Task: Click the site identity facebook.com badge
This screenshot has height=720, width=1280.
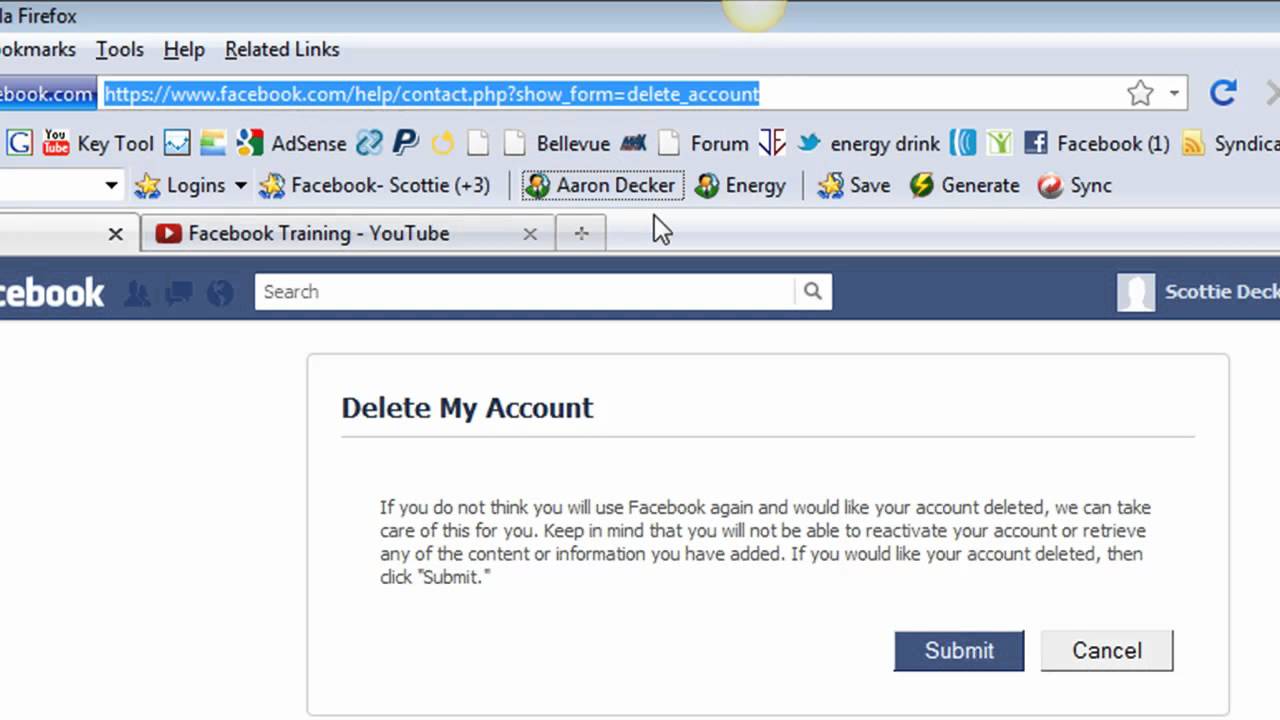Action: click(x=48, y=94)
